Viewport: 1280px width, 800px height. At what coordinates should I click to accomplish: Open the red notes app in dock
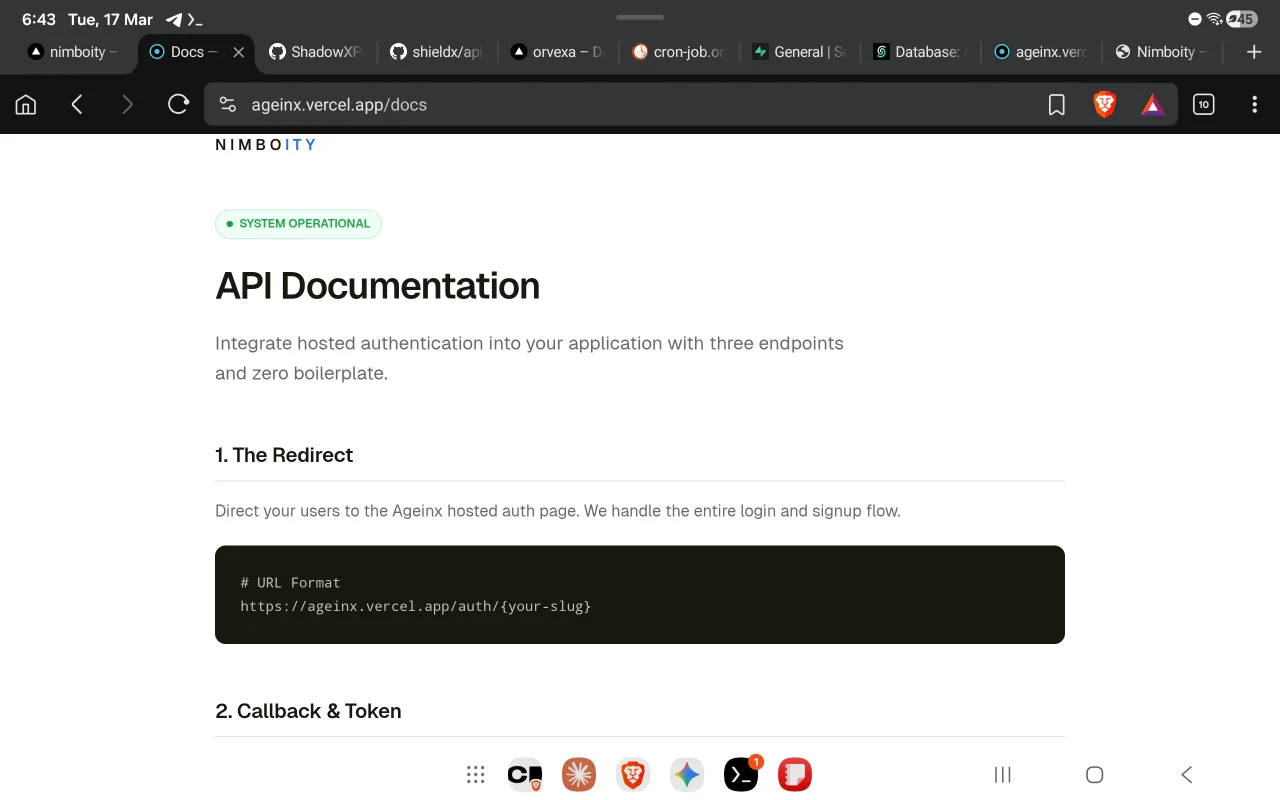pyautogui.click(x=795, y=774)
